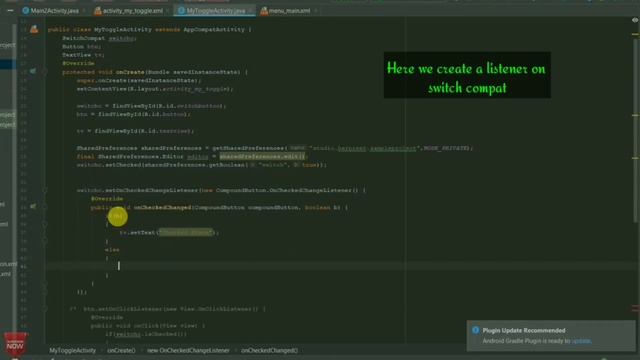Click the XML file icon on activity_my_toggle.xml tab
This screenshot has width=640, height=360.
click(x=98, y=11)
